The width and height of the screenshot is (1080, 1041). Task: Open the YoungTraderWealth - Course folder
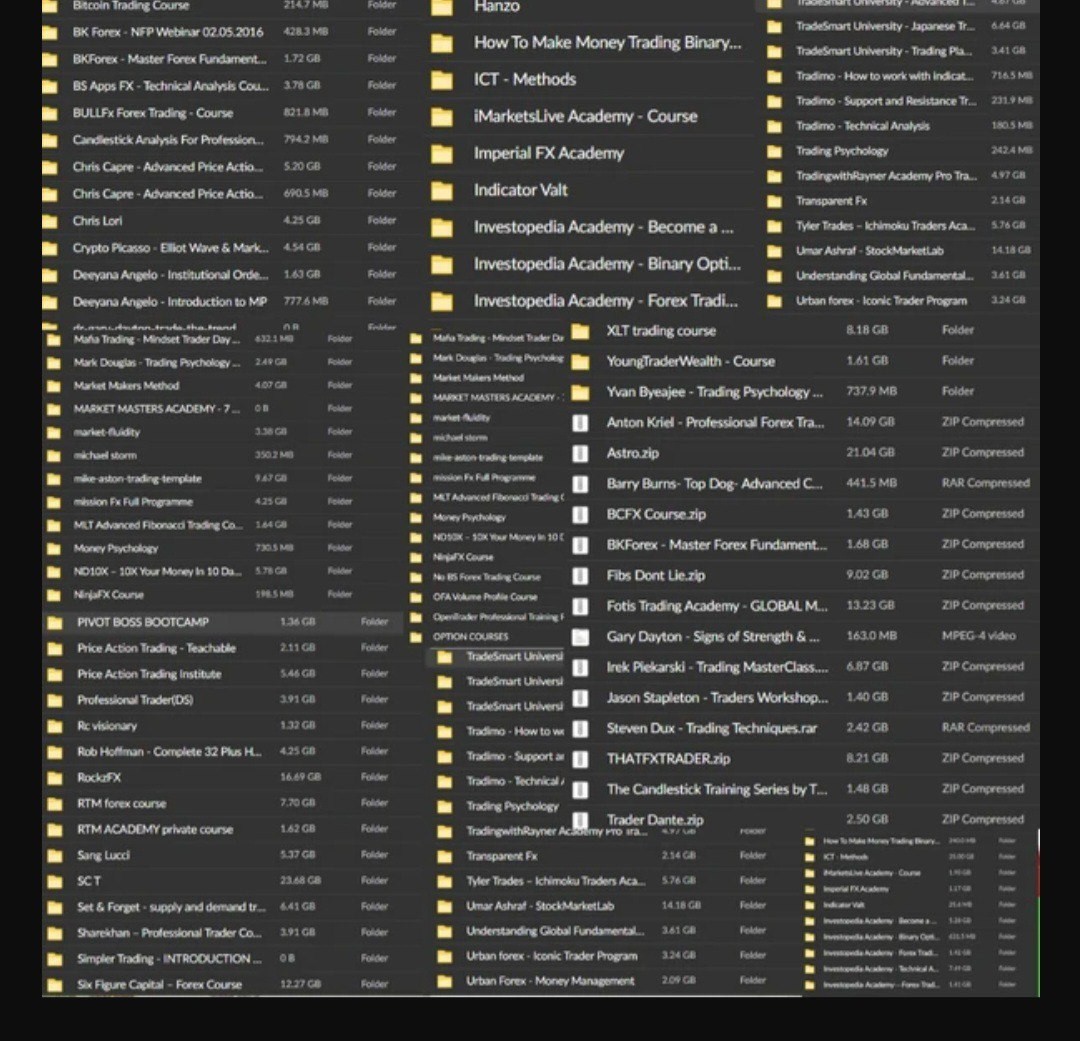(690, 361)
